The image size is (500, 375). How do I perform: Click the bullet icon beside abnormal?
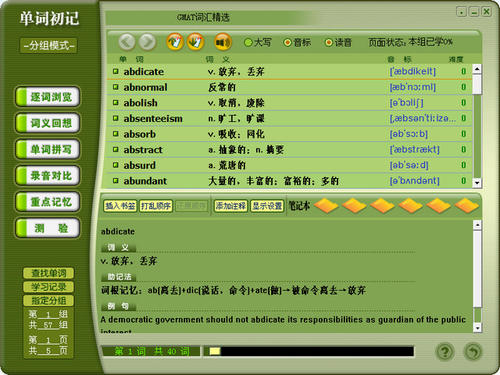point(116,87)
